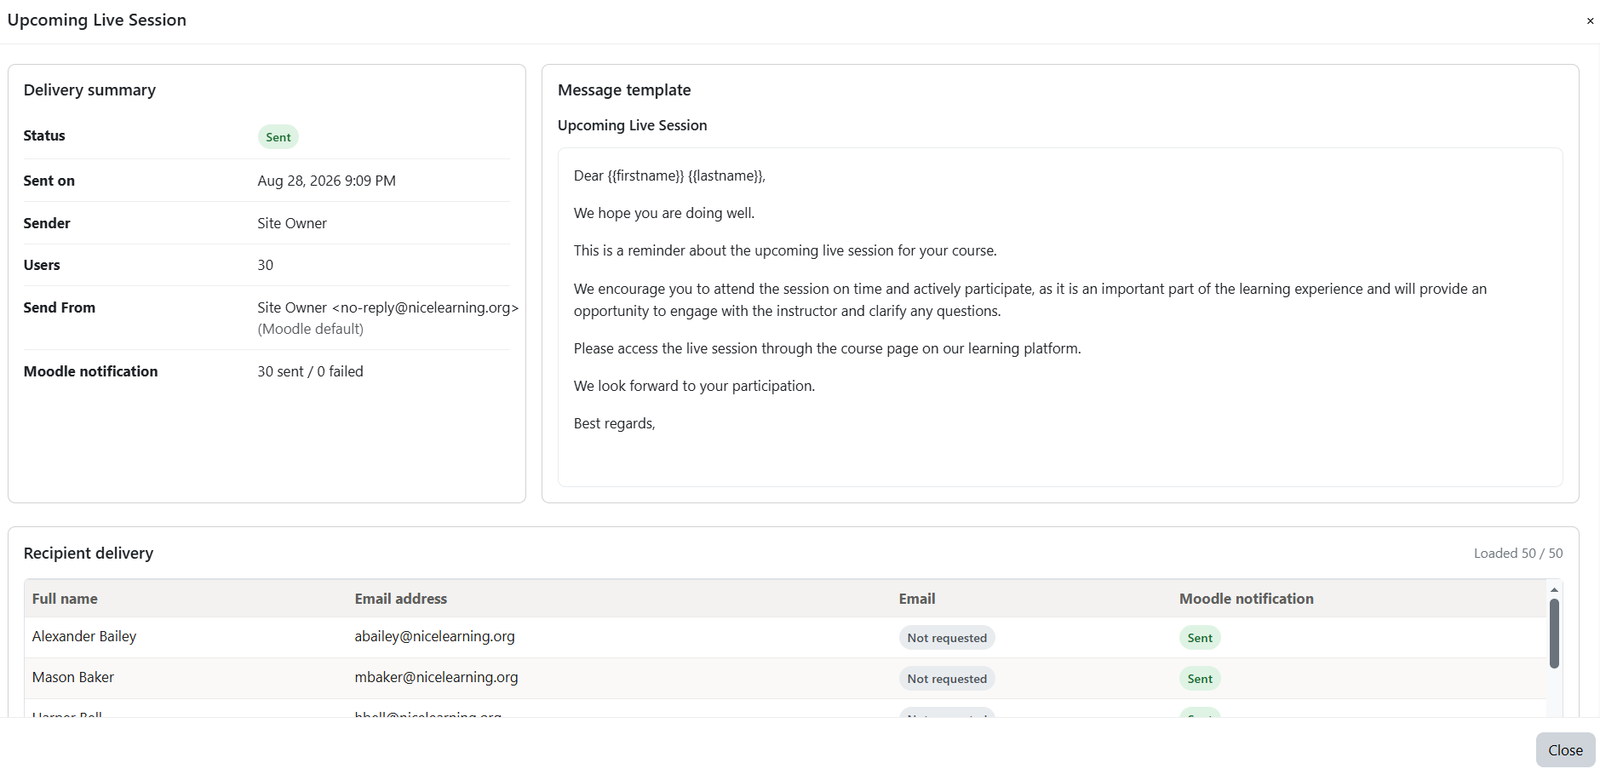Viewport: 1600px width, 775px height.
Task: Select the Sent on date Aug 28, 2026 9:09 PM
Action: pyautogui.click(x=326, y=181)
